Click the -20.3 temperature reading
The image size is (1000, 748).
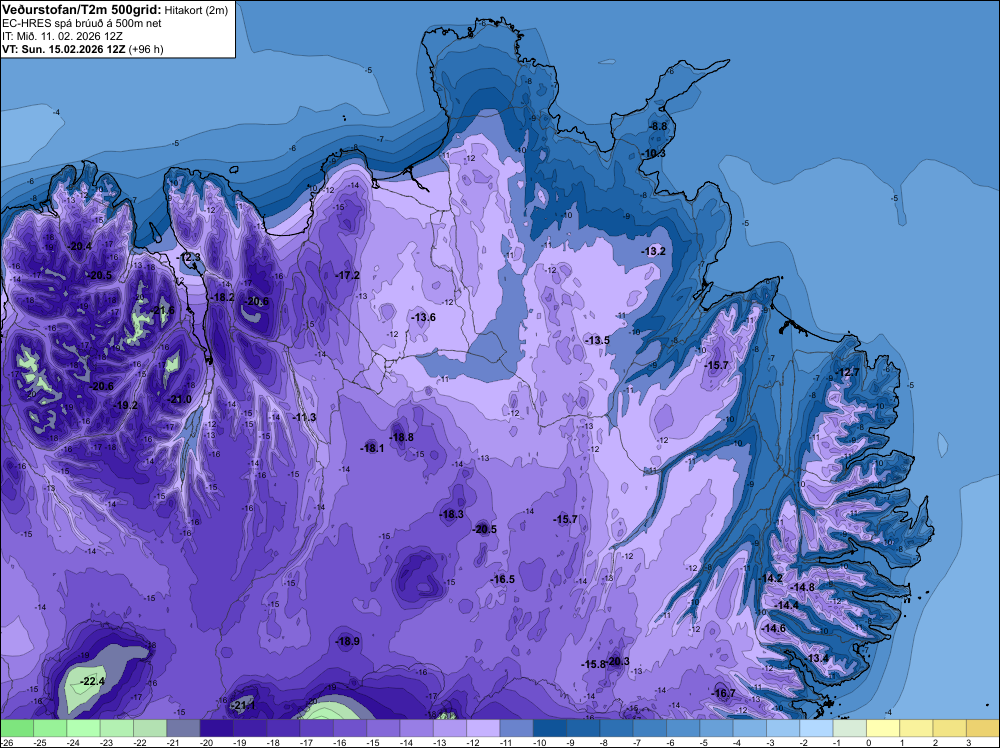pyautogui.click(x=618, y=661)
